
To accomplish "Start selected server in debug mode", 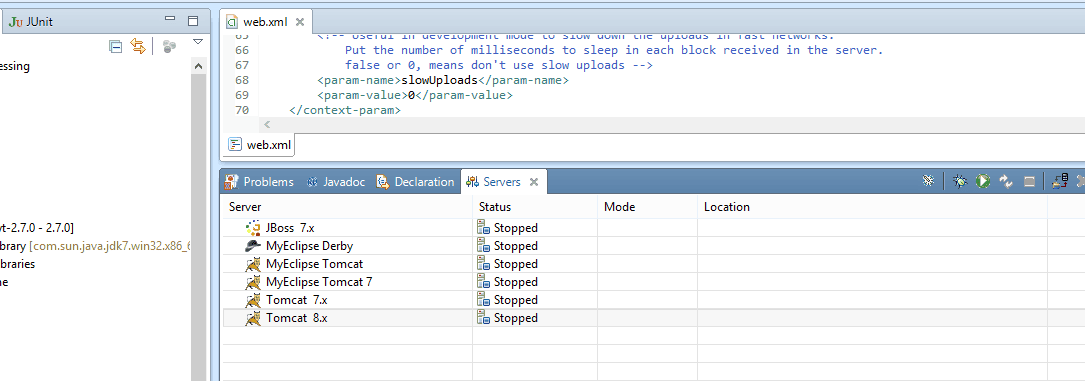I will click(x=959, y=181).
